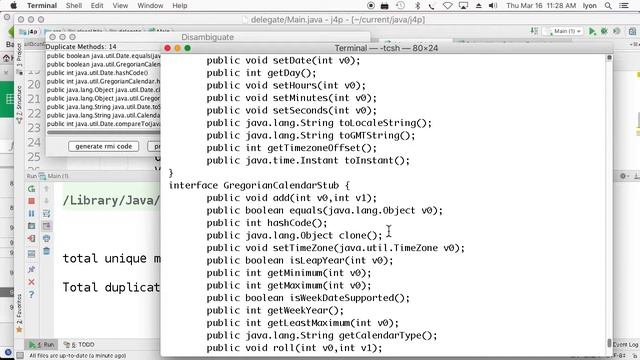This screenshot has height=360, width=640.
Task: Click the volume icon in menu bar
Action: click(x=493, y=6)
